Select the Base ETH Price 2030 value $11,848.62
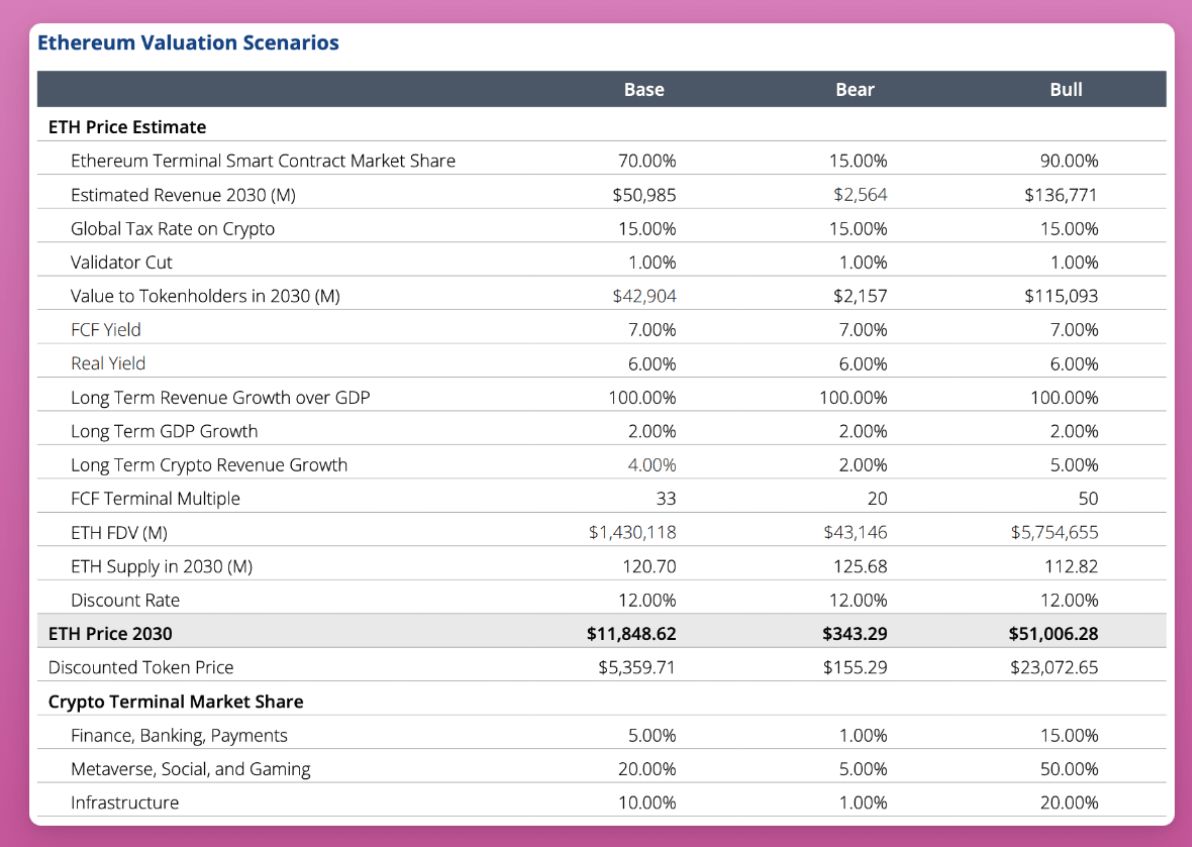1192x847 pixels. click(x=632, y=634)
